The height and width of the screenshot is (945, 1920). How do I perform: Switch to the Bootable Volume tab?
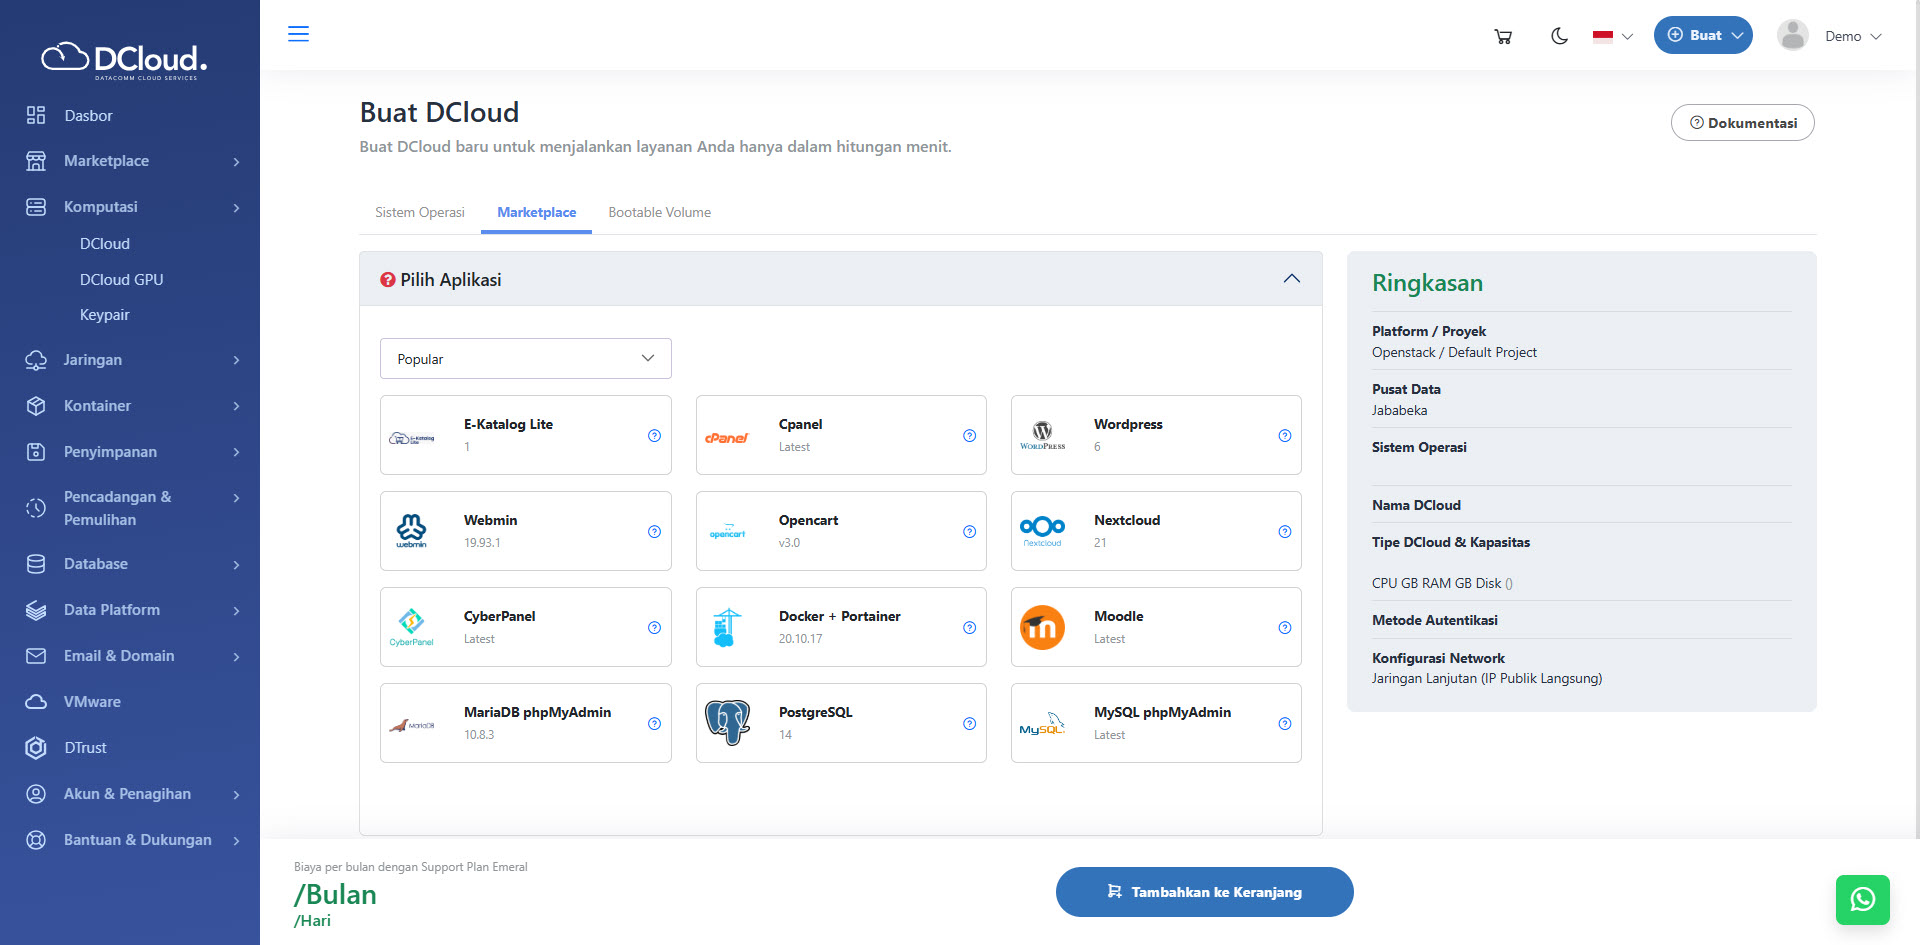(659, 212)
